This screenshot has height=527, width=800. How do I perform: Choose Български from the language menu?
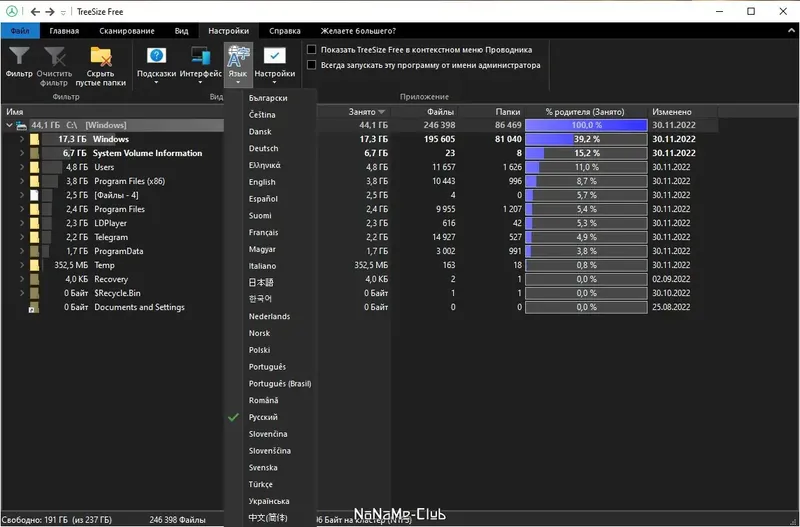point(270,98)
